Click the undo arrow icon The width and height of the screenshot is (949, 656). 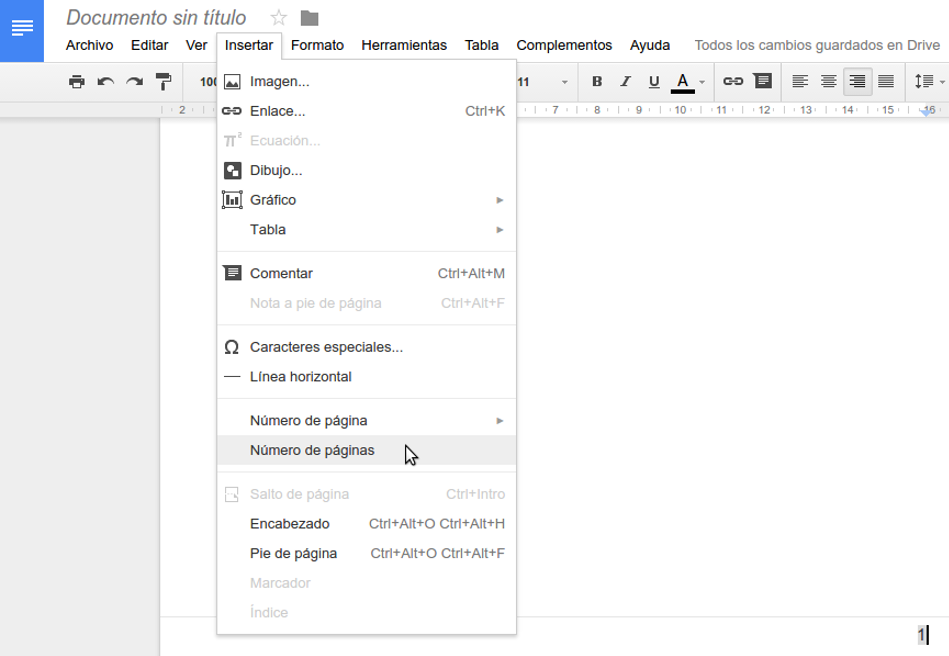pyautogui.click(x=106, y=82)
